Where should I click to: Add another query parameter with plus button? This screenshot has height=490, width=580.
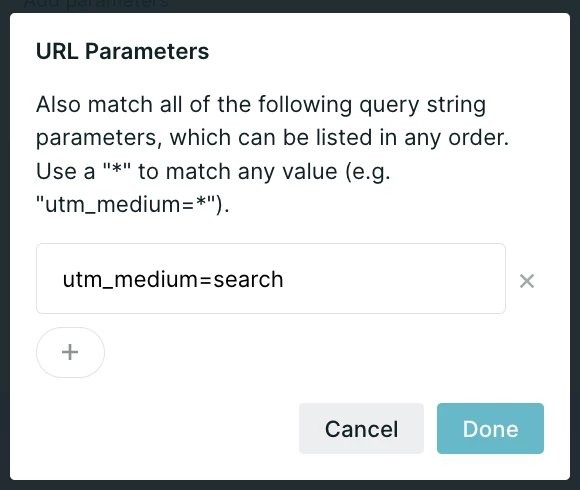[x=70, y=352]
